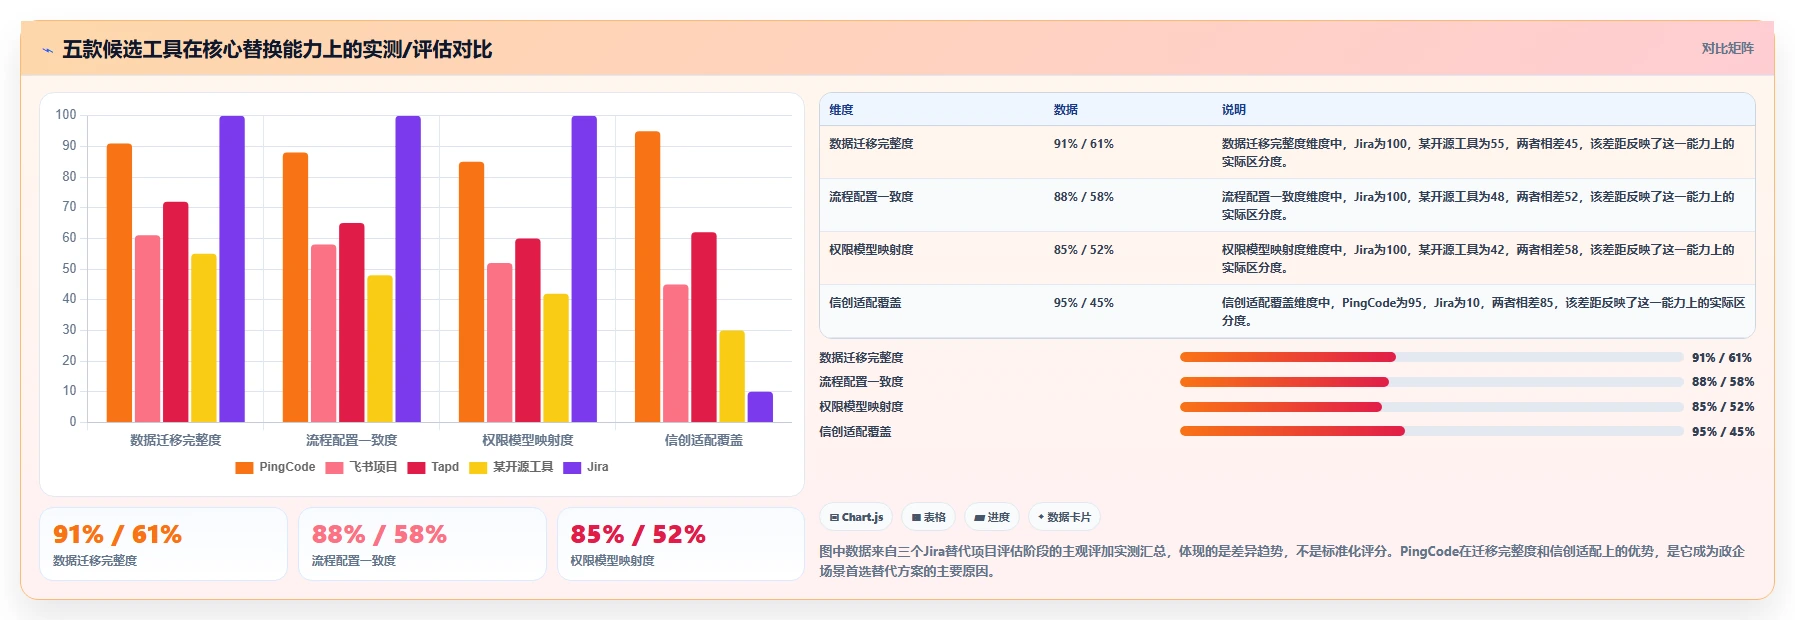This screenshot has height=620, width=1795.
Task: Click table cell 信创适配覆盖
Action: pos(865,303)
